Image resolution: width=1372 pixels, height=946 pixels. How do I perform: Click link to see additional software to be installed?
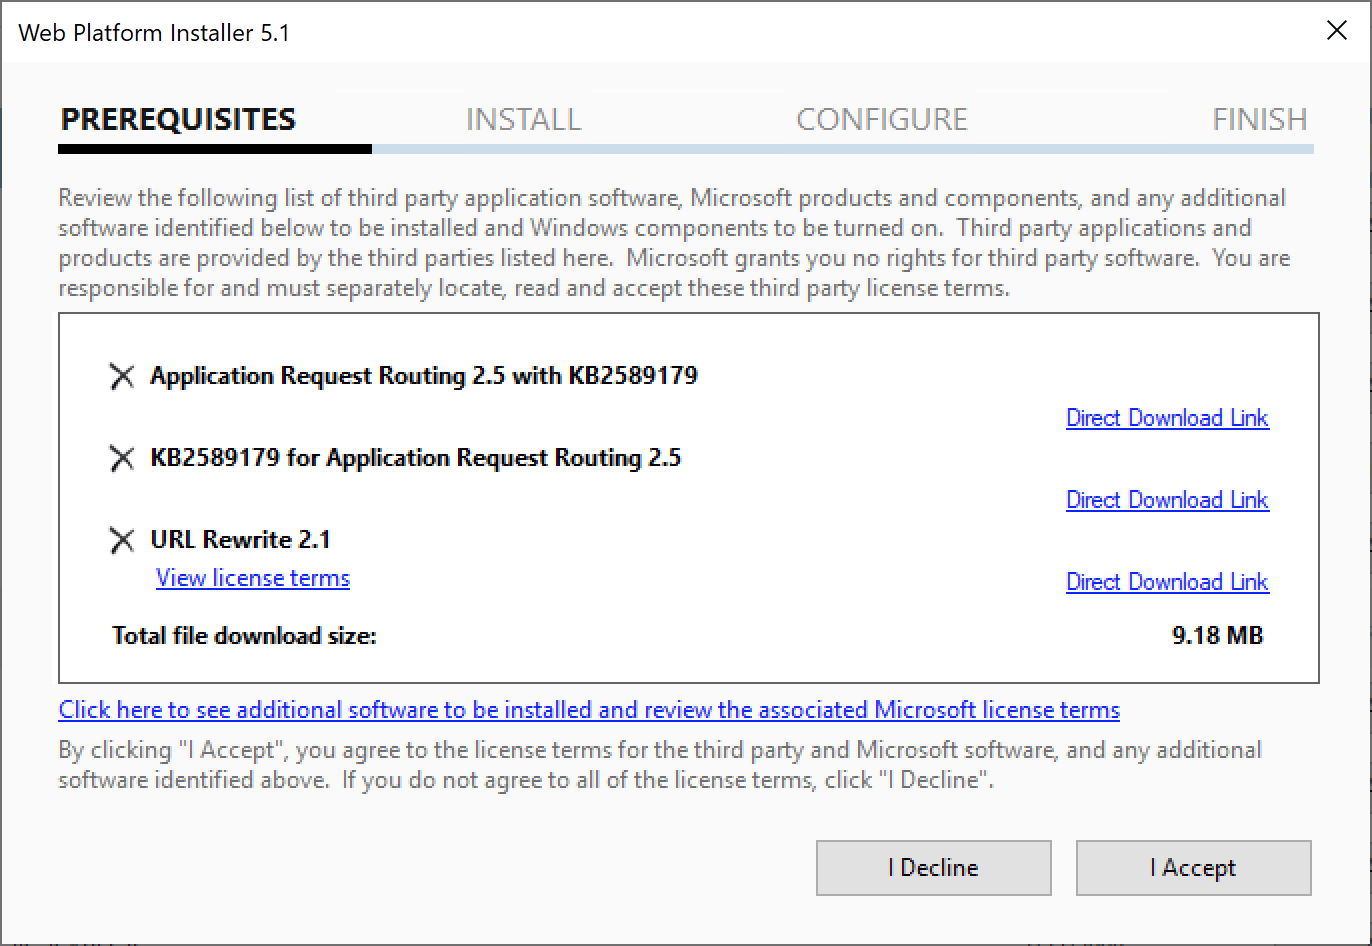tap(589, 710)
